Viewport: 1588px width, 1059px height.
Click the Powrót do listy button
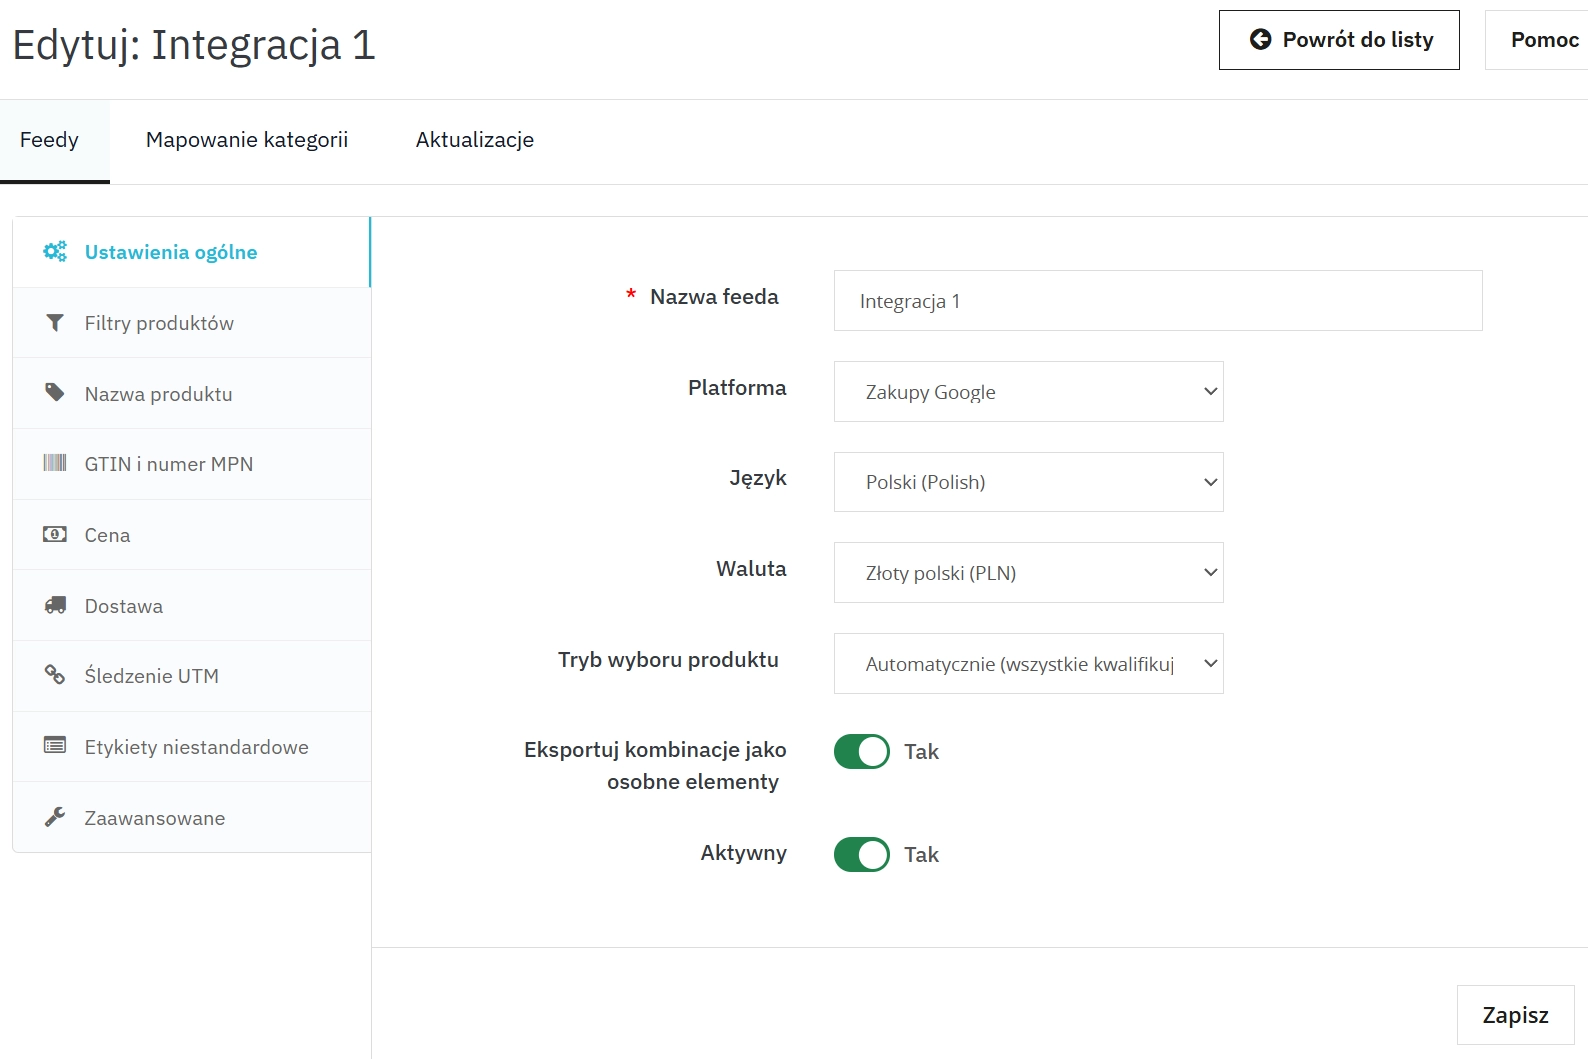tap(1339, 40)
